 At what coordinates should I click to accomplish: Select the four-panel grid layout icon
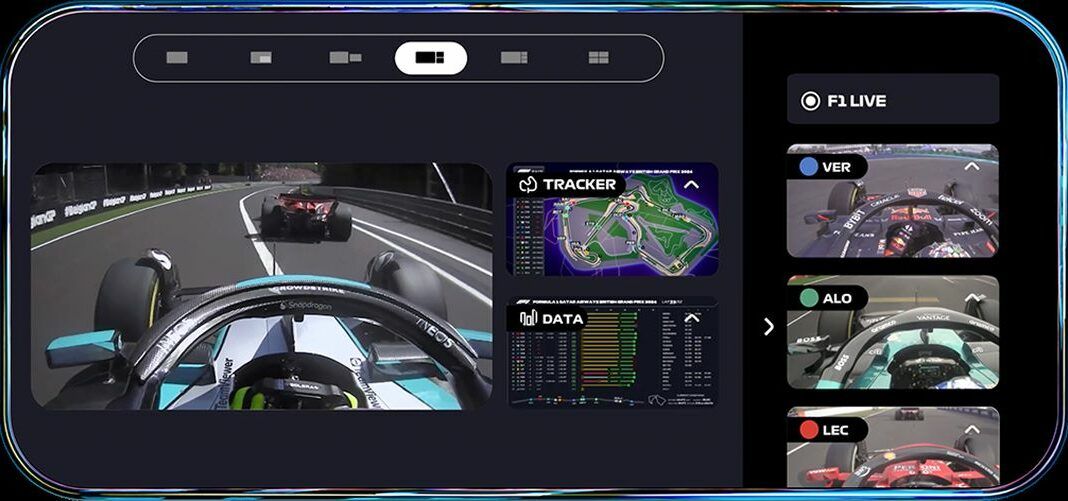[598, 58]
